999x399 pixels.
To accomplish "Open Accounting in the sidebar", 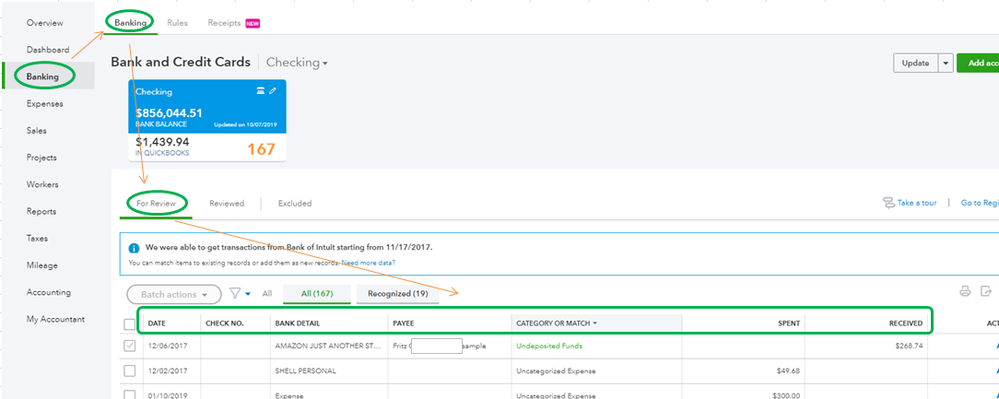I will pyautogui.click(x=48, y=292).
